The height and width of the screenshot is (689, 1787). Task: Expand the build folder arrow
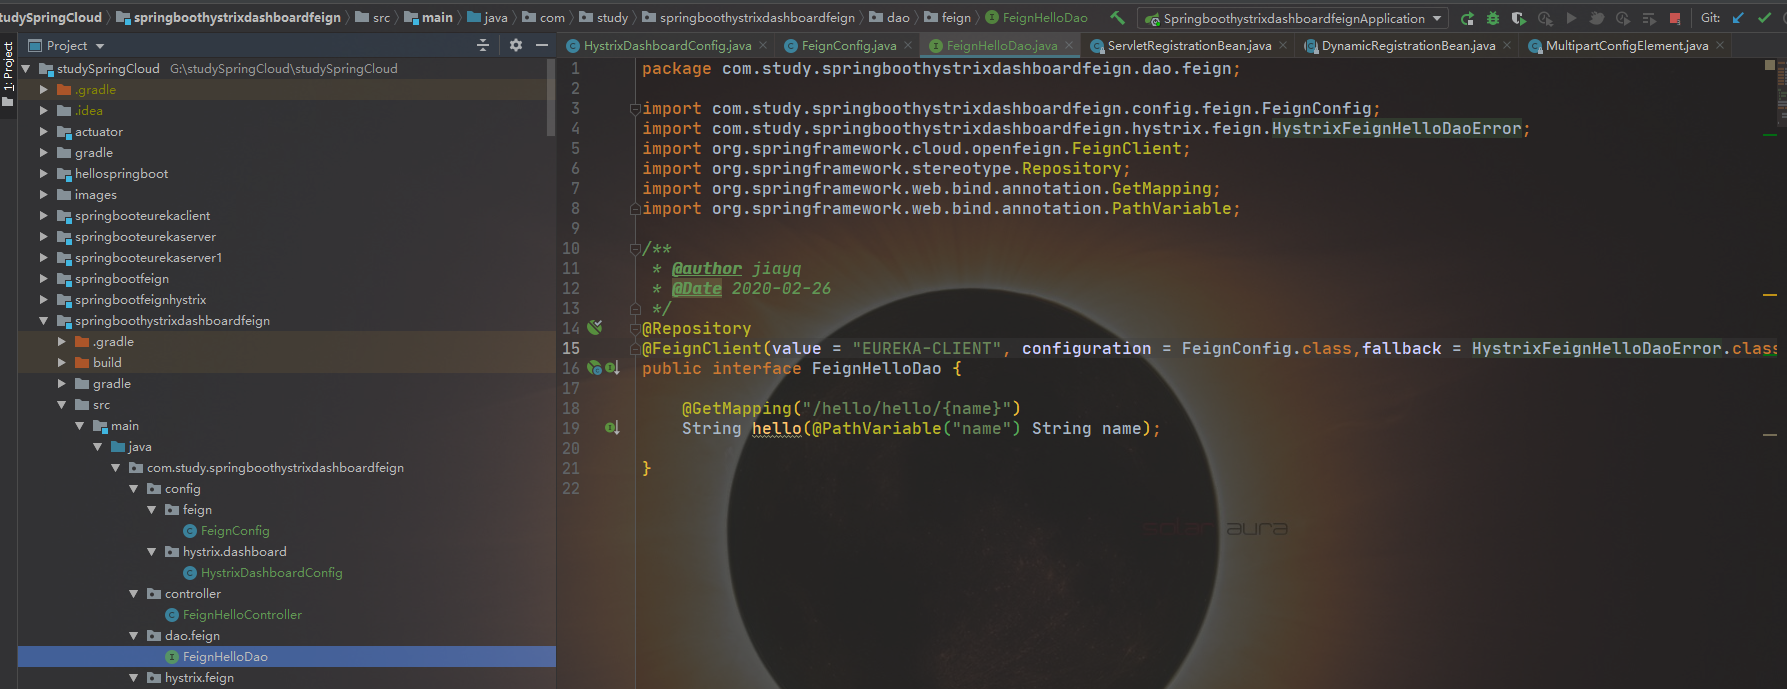pyautogui.click(x=62, y=363)
